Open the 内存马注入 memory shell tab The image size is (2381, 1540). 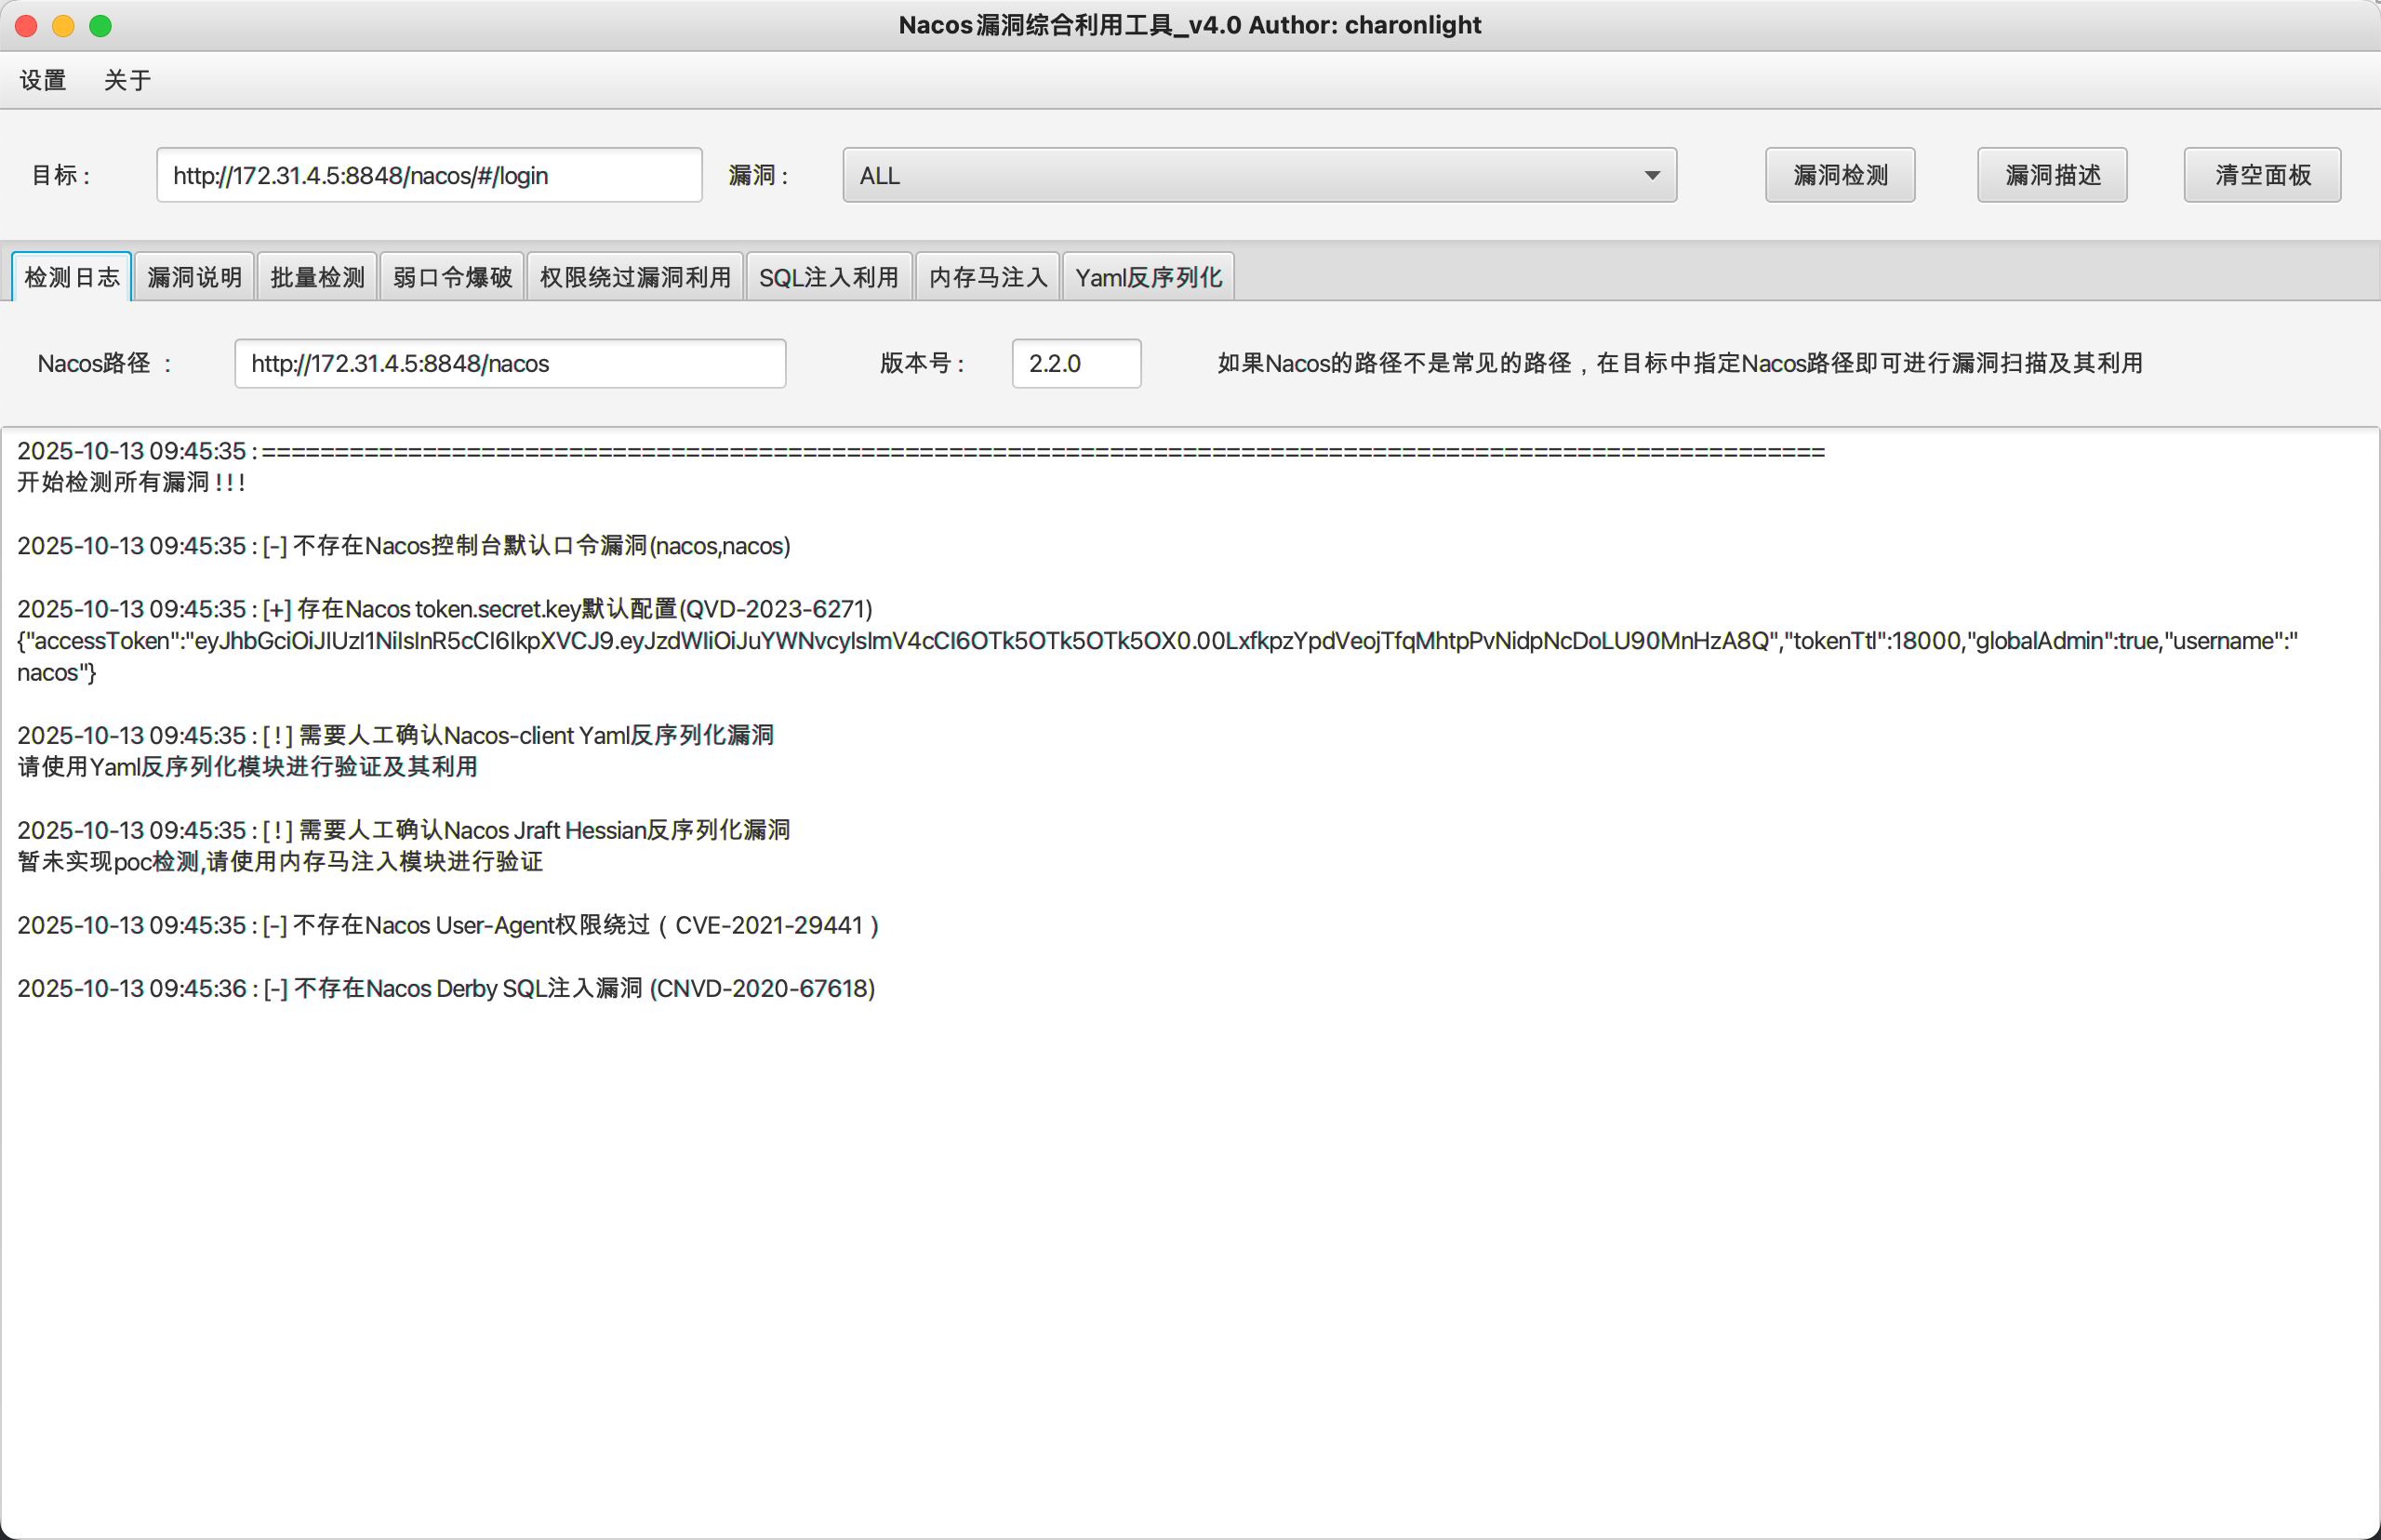pyautogui.click(x=986, y=277)
